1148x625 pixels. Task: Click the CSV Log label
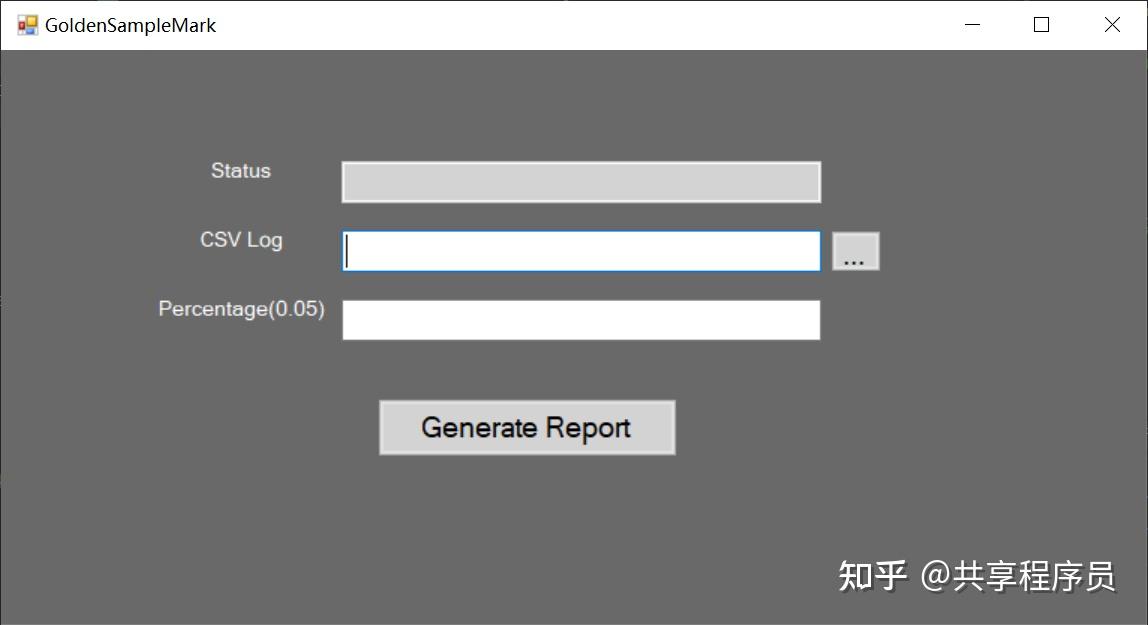pyautogui.click(x=241, y=240)
